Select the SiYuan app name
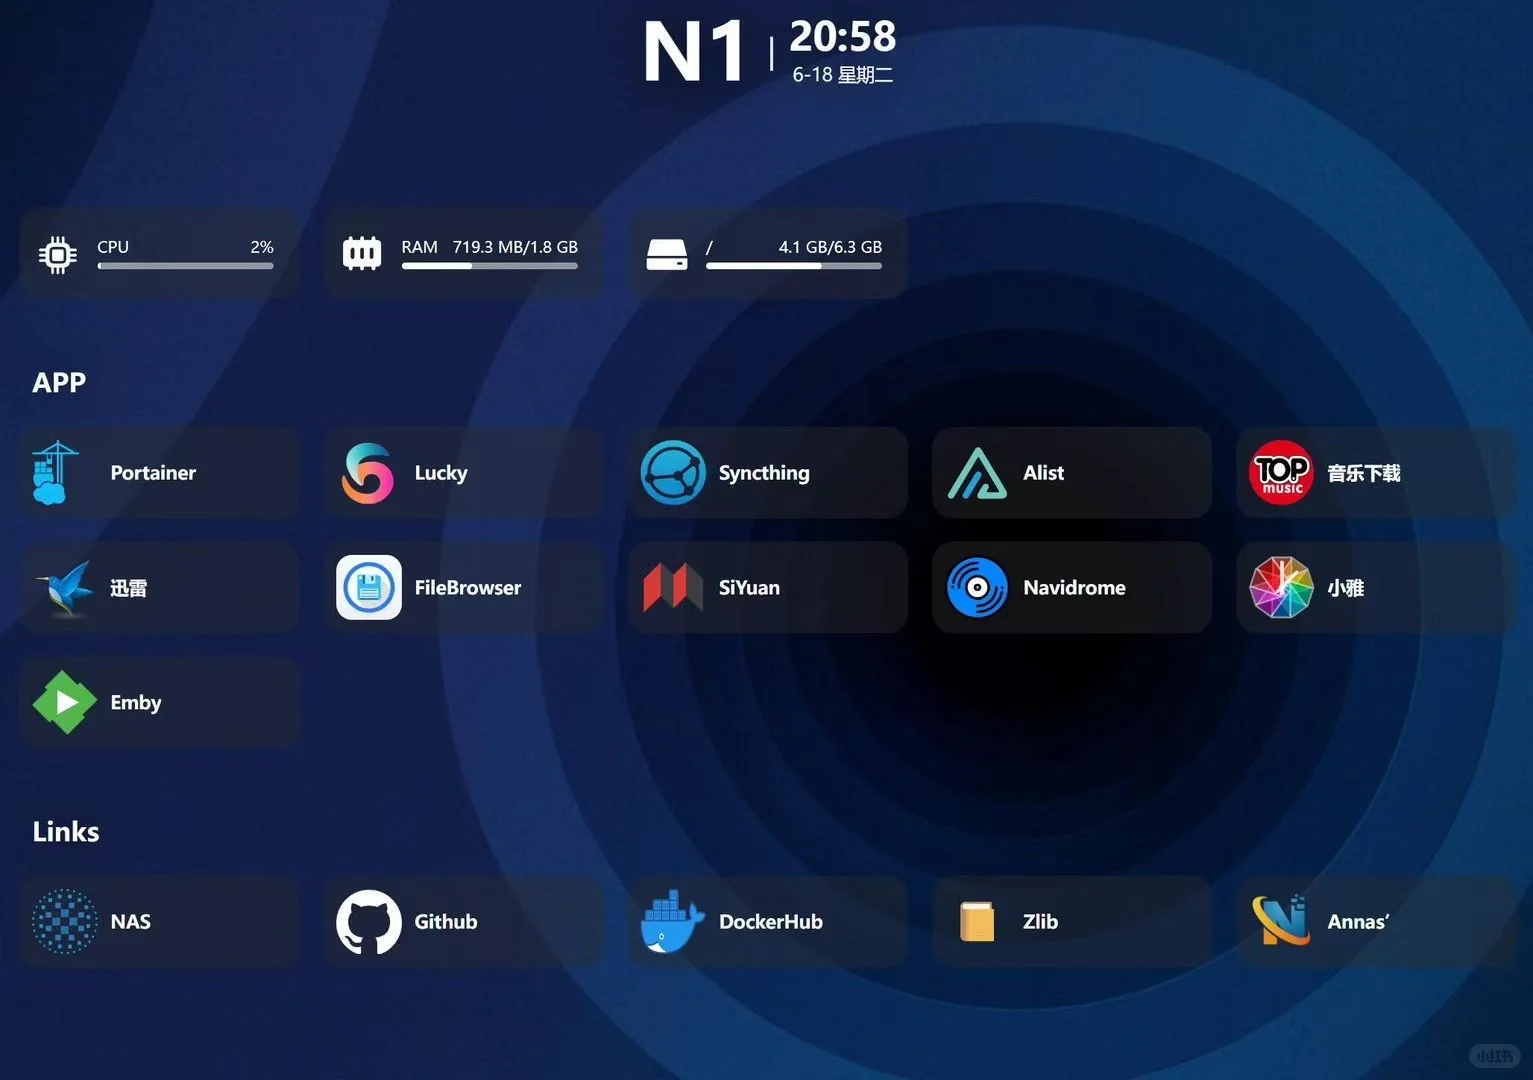The width and height of the screenshot is (1533, 1080). (x=749, y=588)
